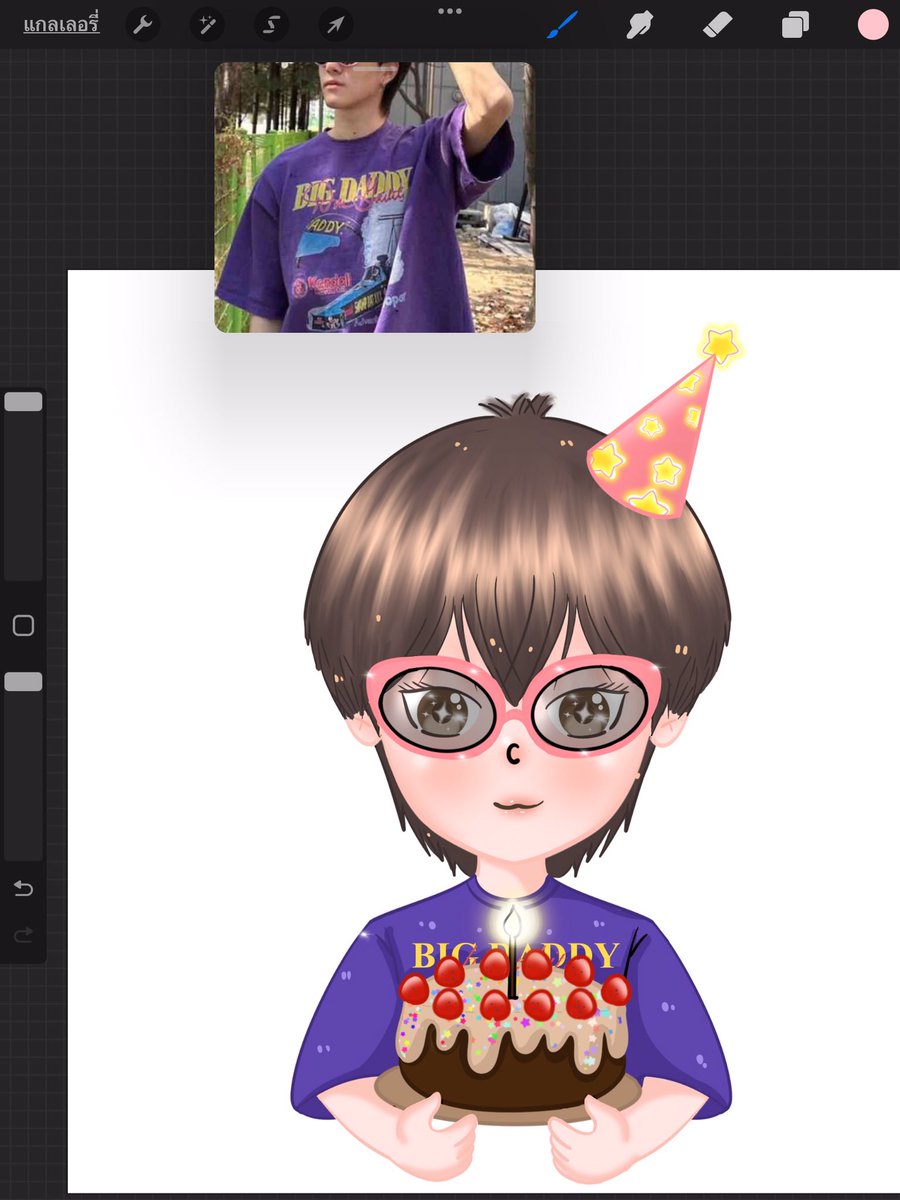This screenshot has height=1200, width=900.
Task: Select the Eraser tool
Action: point(718,25)
